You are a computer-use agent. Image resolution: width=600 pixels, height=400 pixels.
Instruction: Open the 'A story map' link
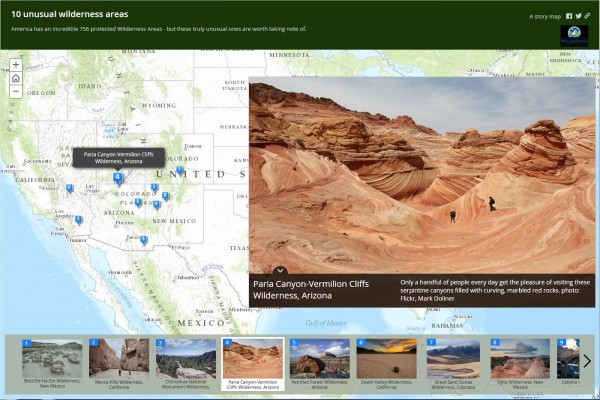(x=544, y=17)
